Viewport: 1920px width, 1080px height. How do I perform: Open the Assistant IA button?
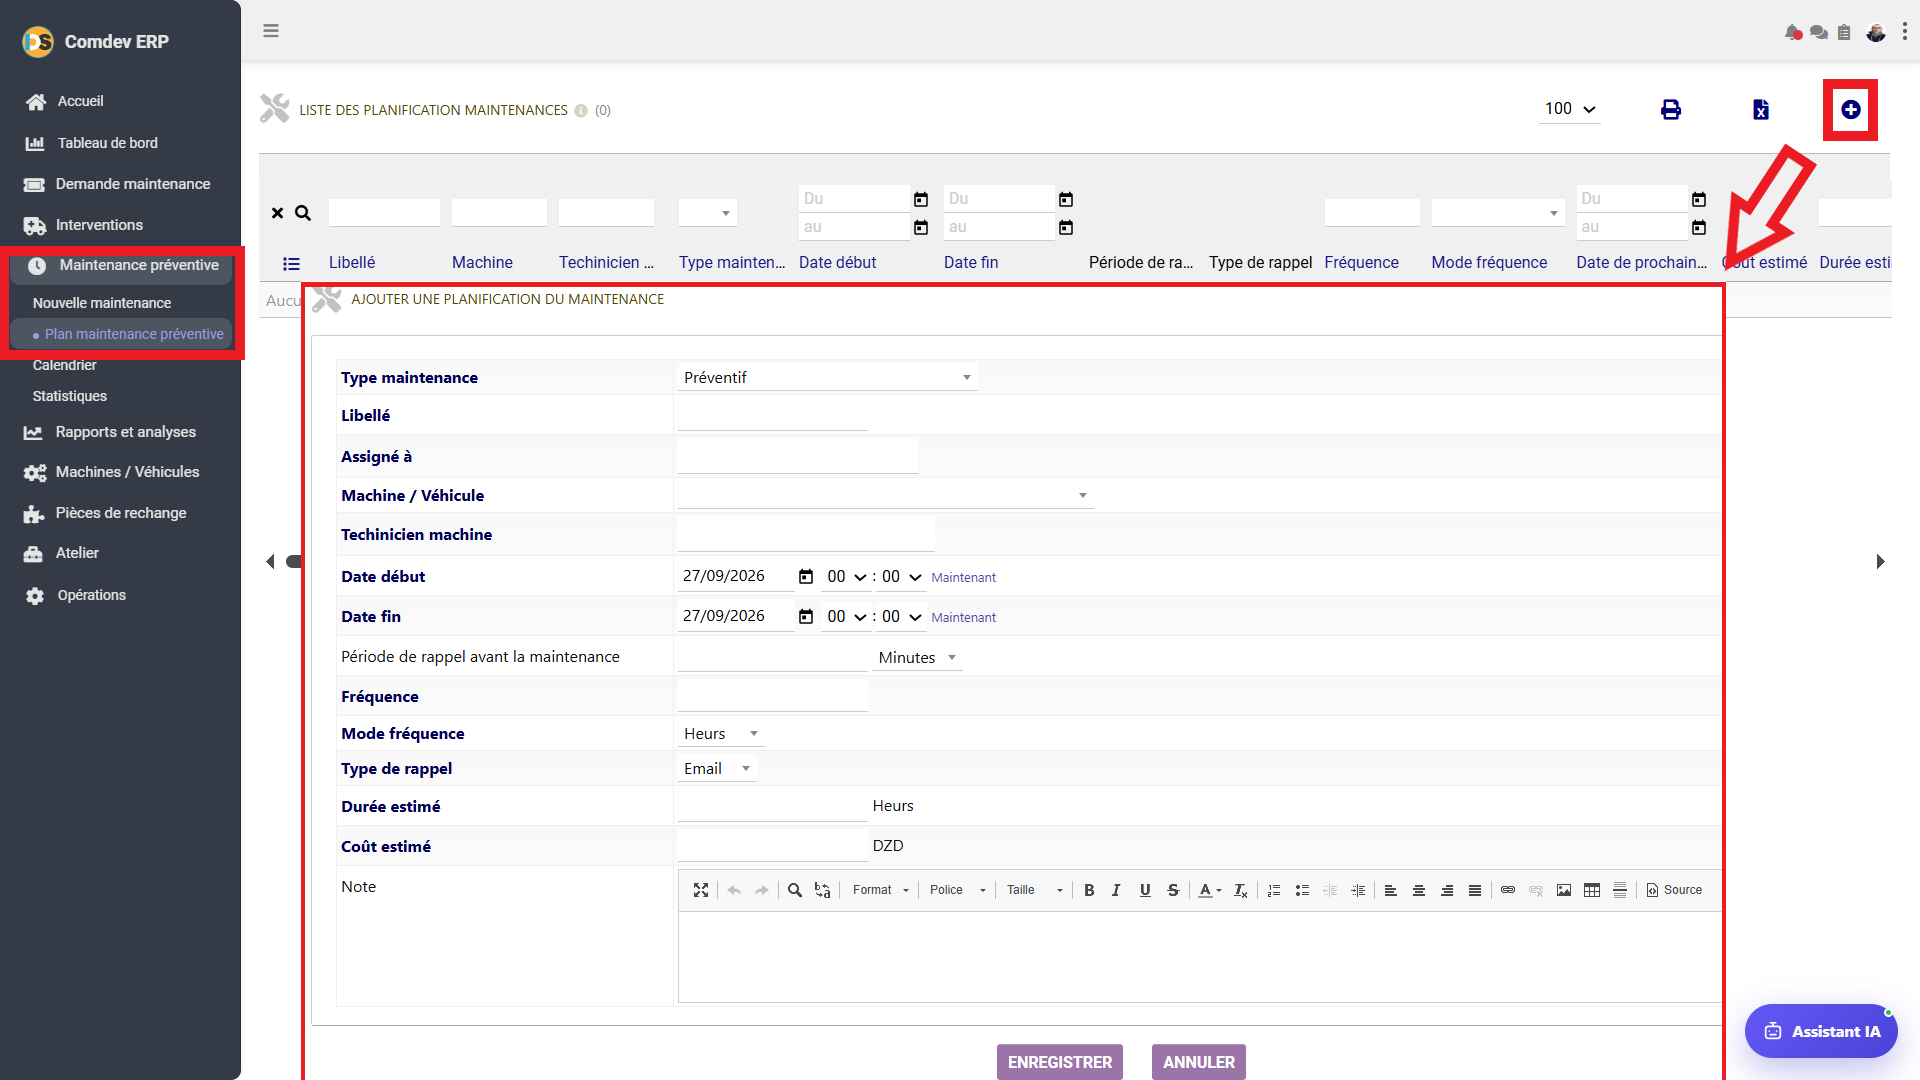click(x=1821, y=1031)
